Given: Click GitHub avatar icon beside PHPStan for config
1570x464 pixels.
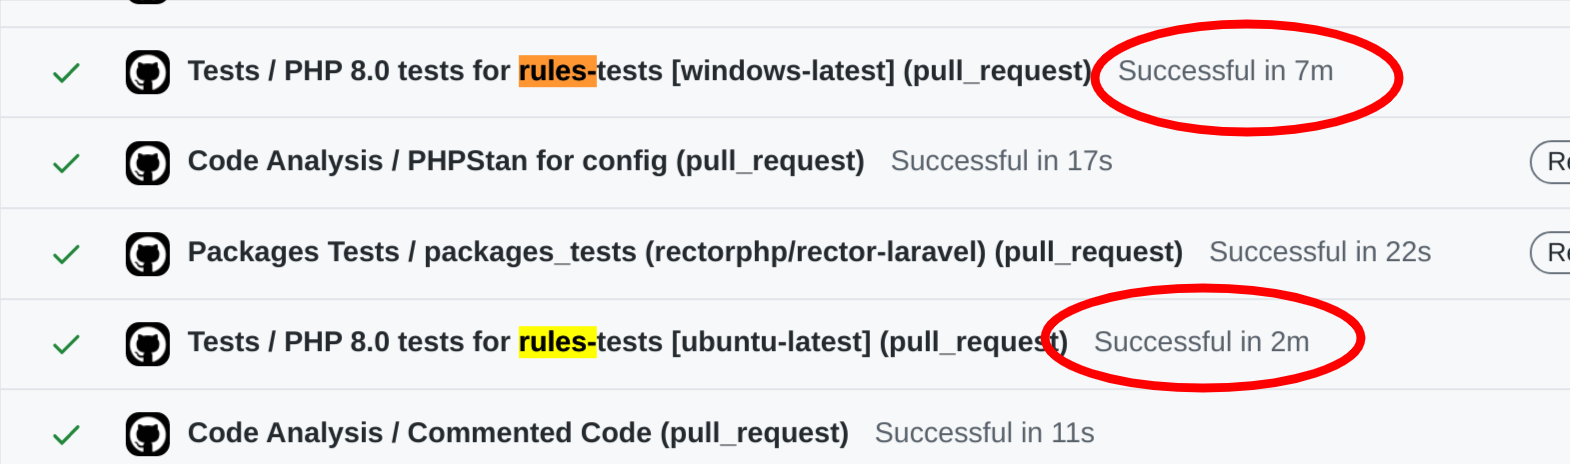Looking at the screenshot, I should click(x=148, y=163).
